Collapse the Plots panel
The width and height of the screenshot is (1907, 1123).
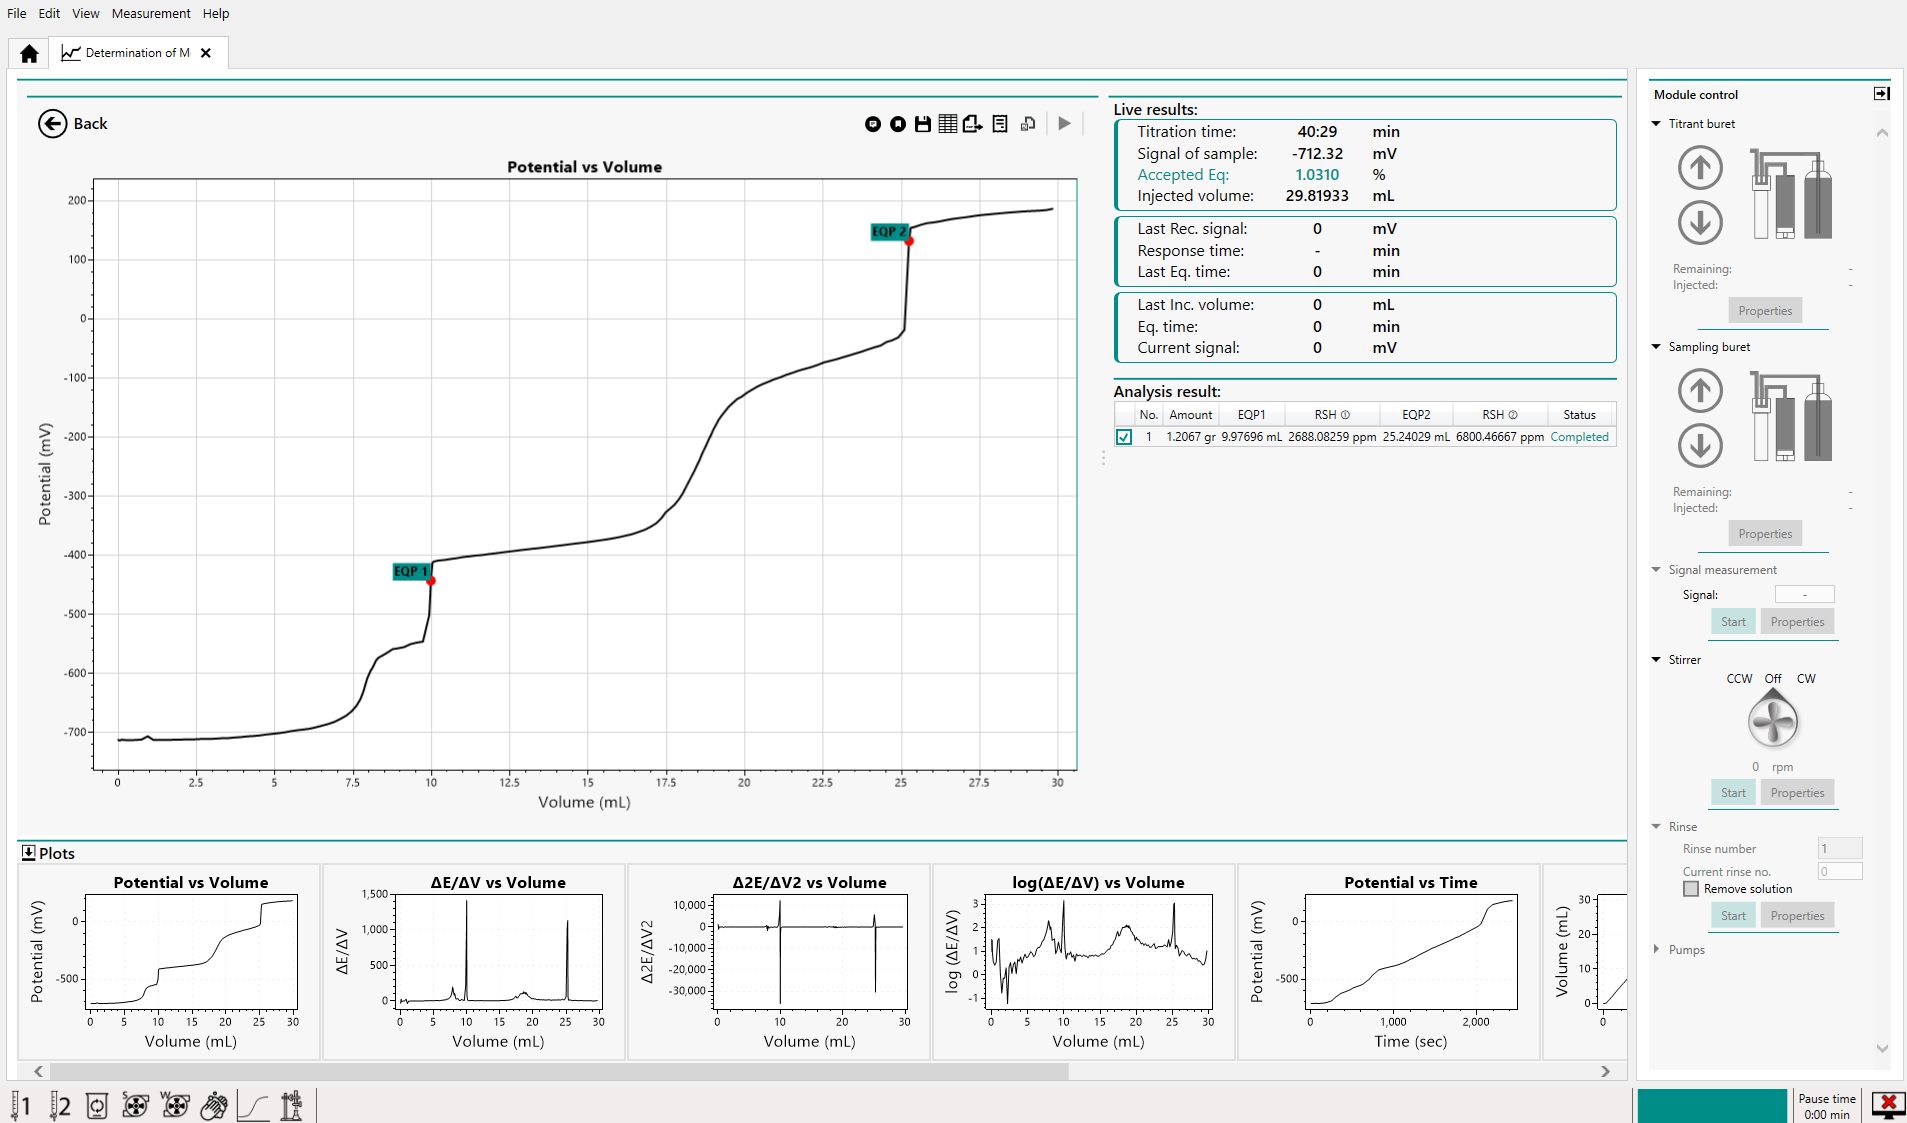coord(28,853)
